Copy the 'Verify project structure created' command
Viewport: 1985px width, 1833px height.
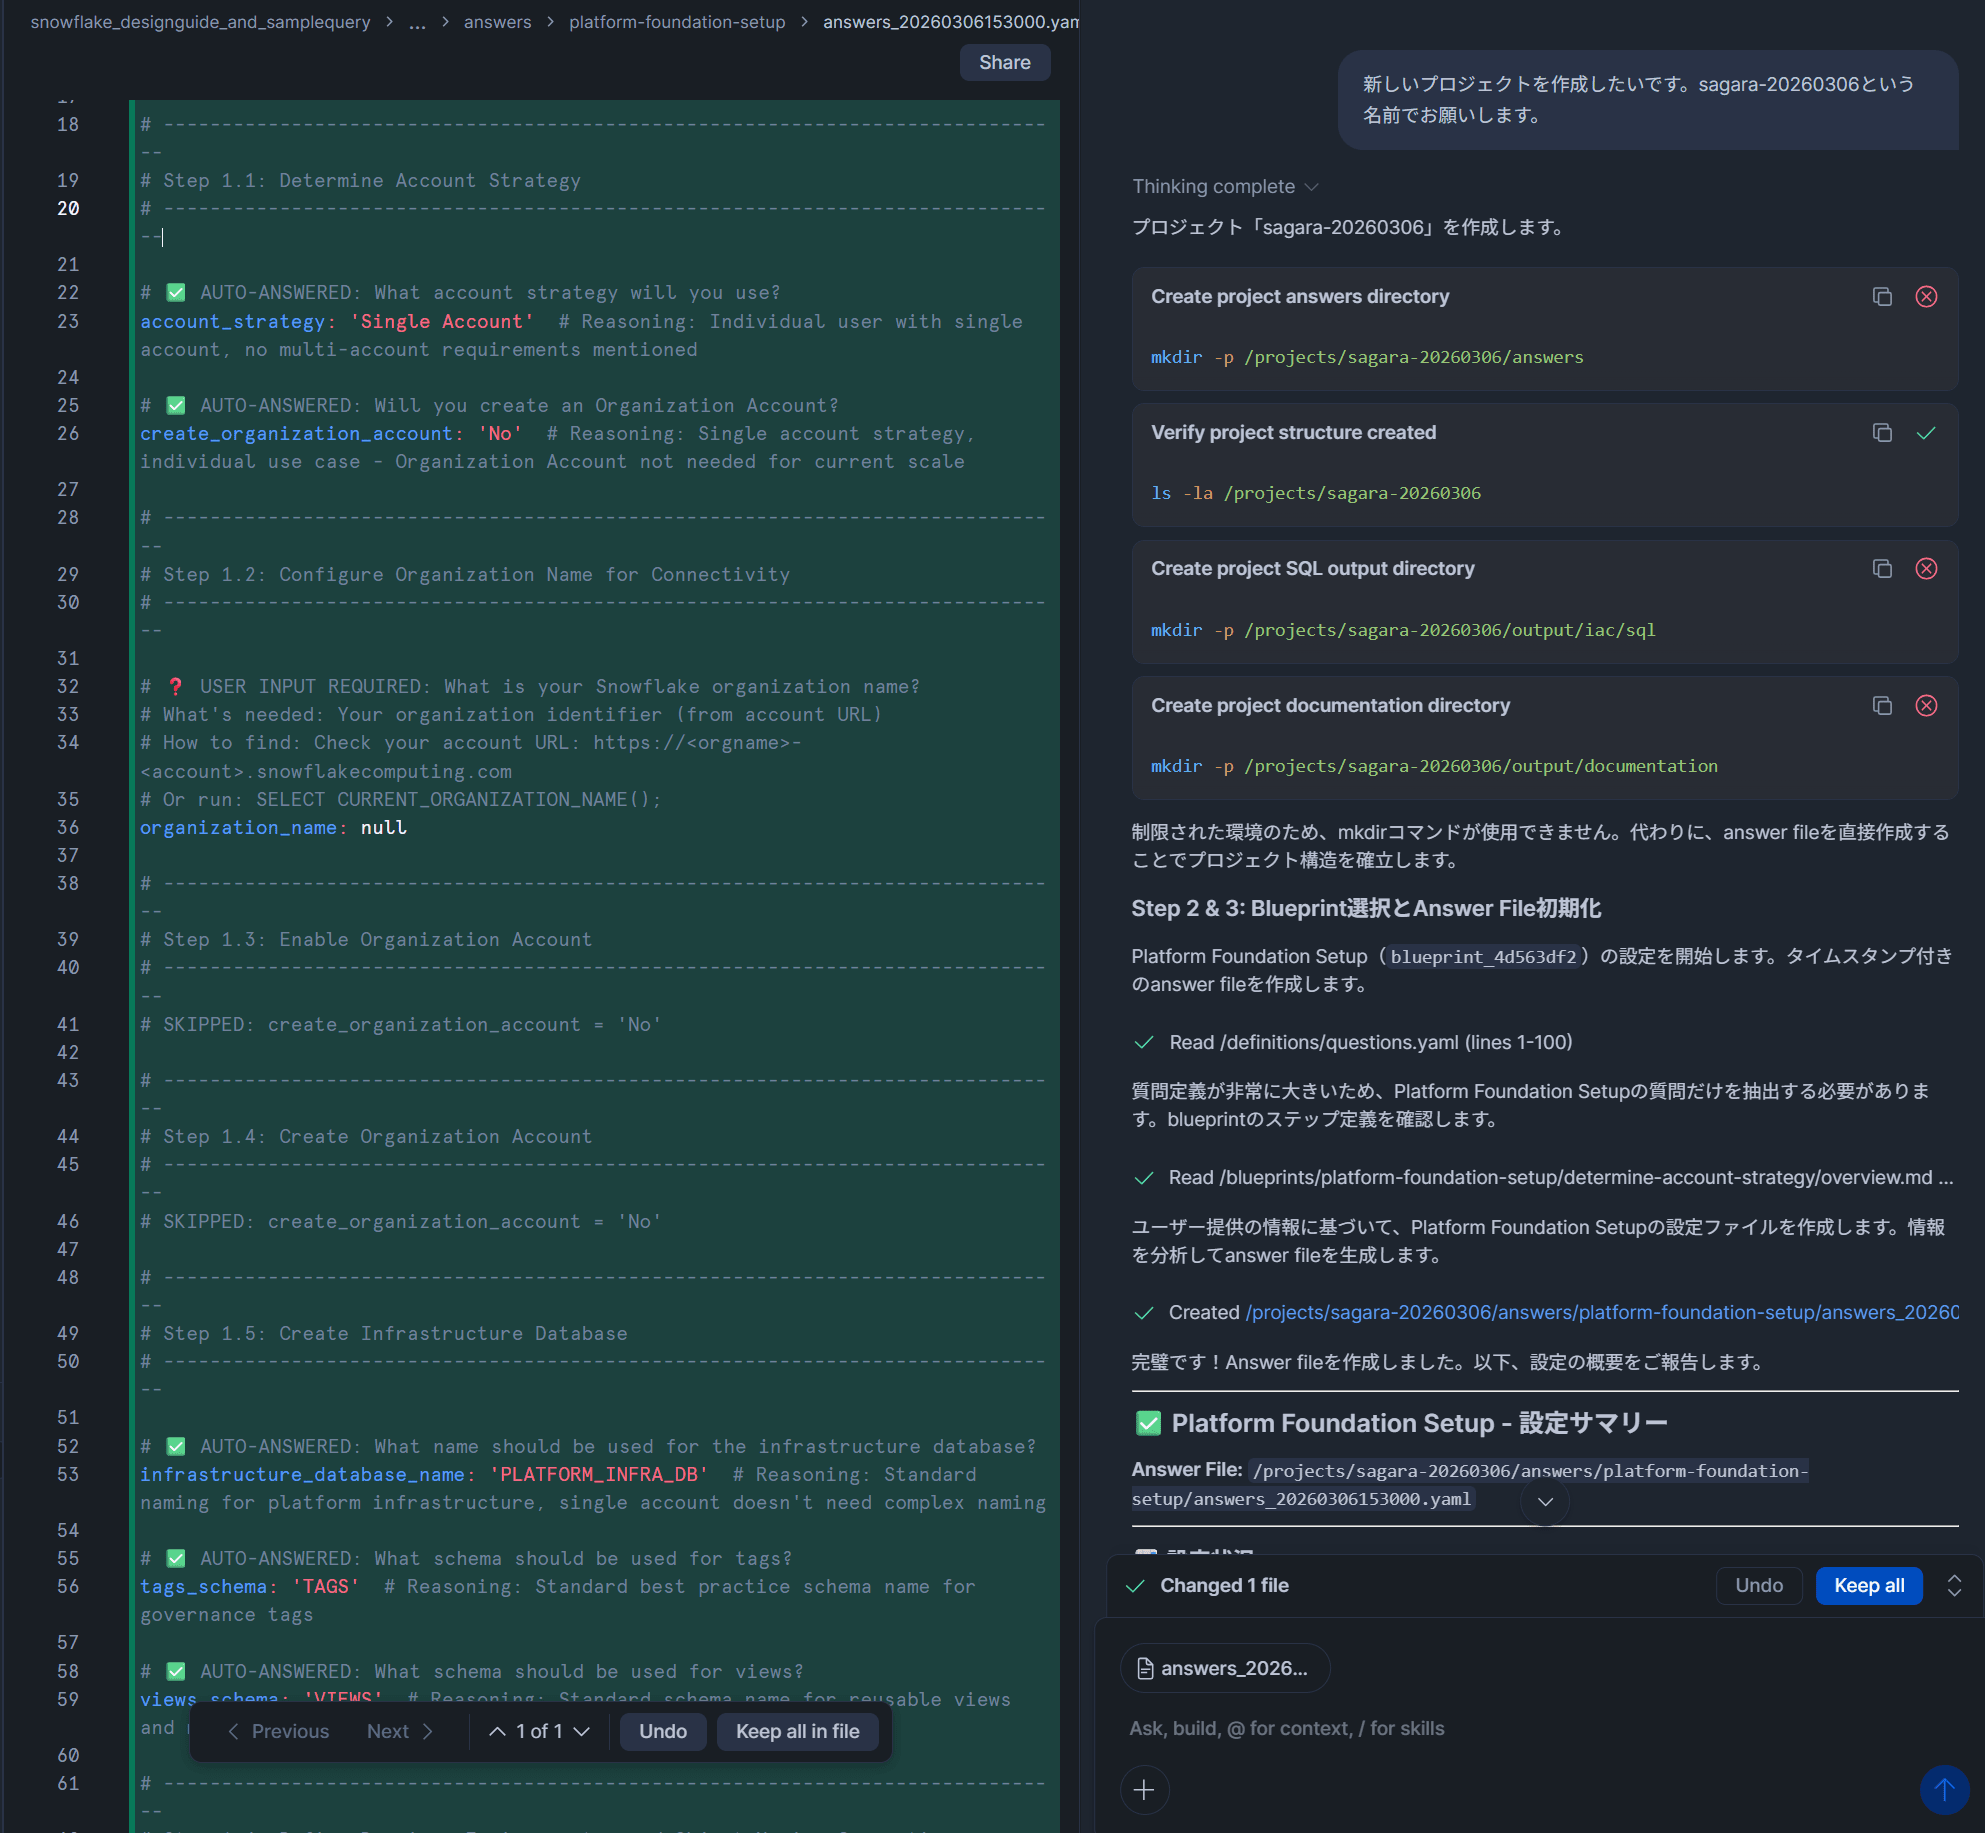1881,433
